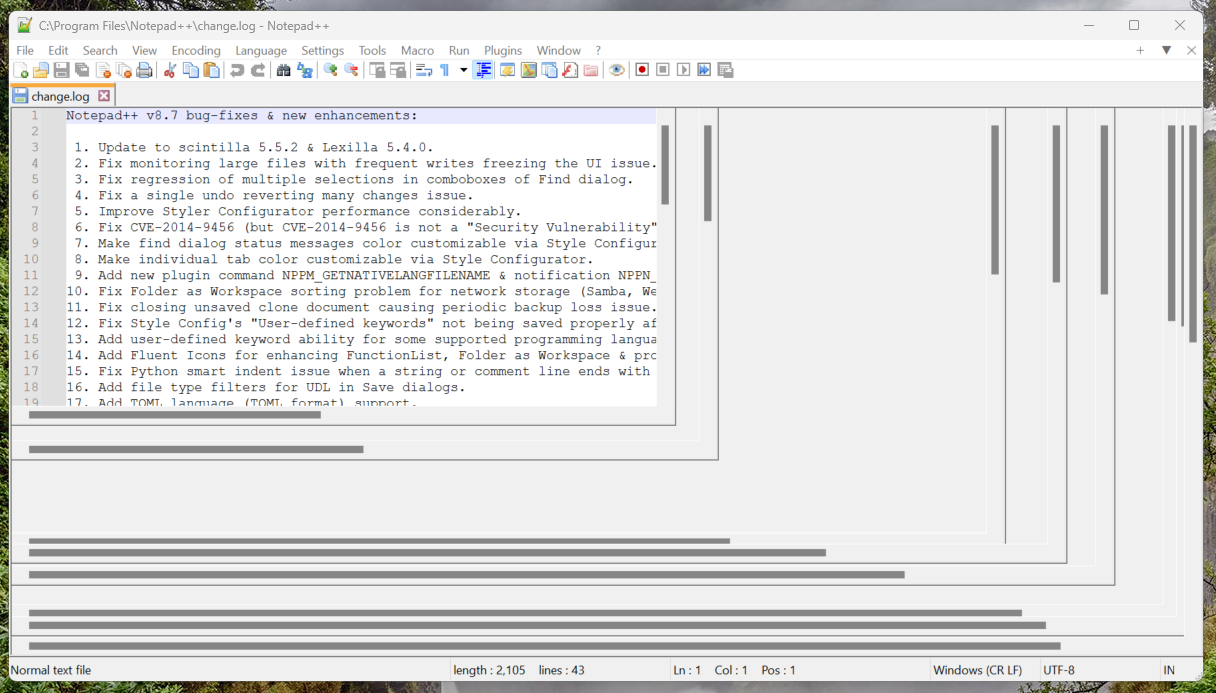Cut selection with the scissors icon
This screenshot has width=1216, height=693.
point(170,70)
